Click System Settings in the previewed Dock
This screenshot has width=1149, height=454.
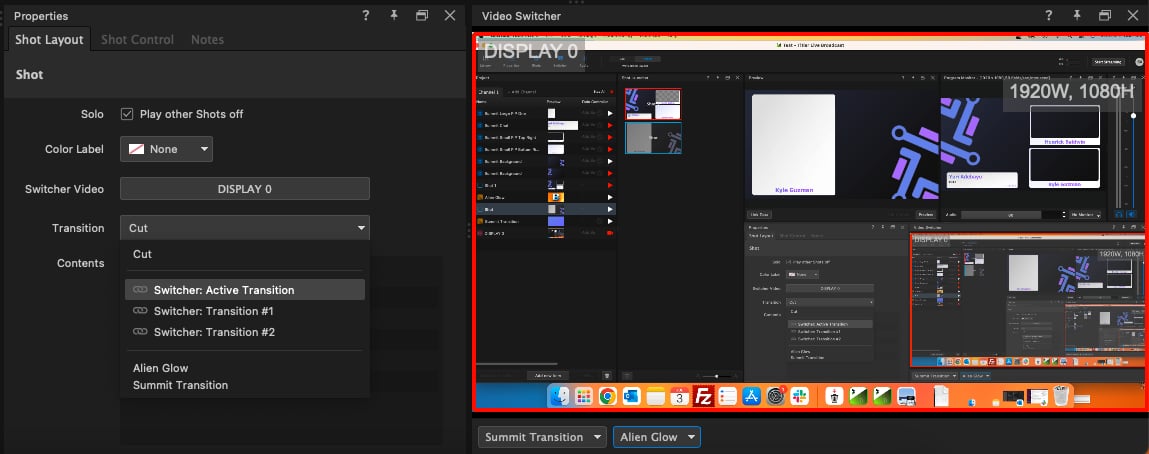click(776, 396)
